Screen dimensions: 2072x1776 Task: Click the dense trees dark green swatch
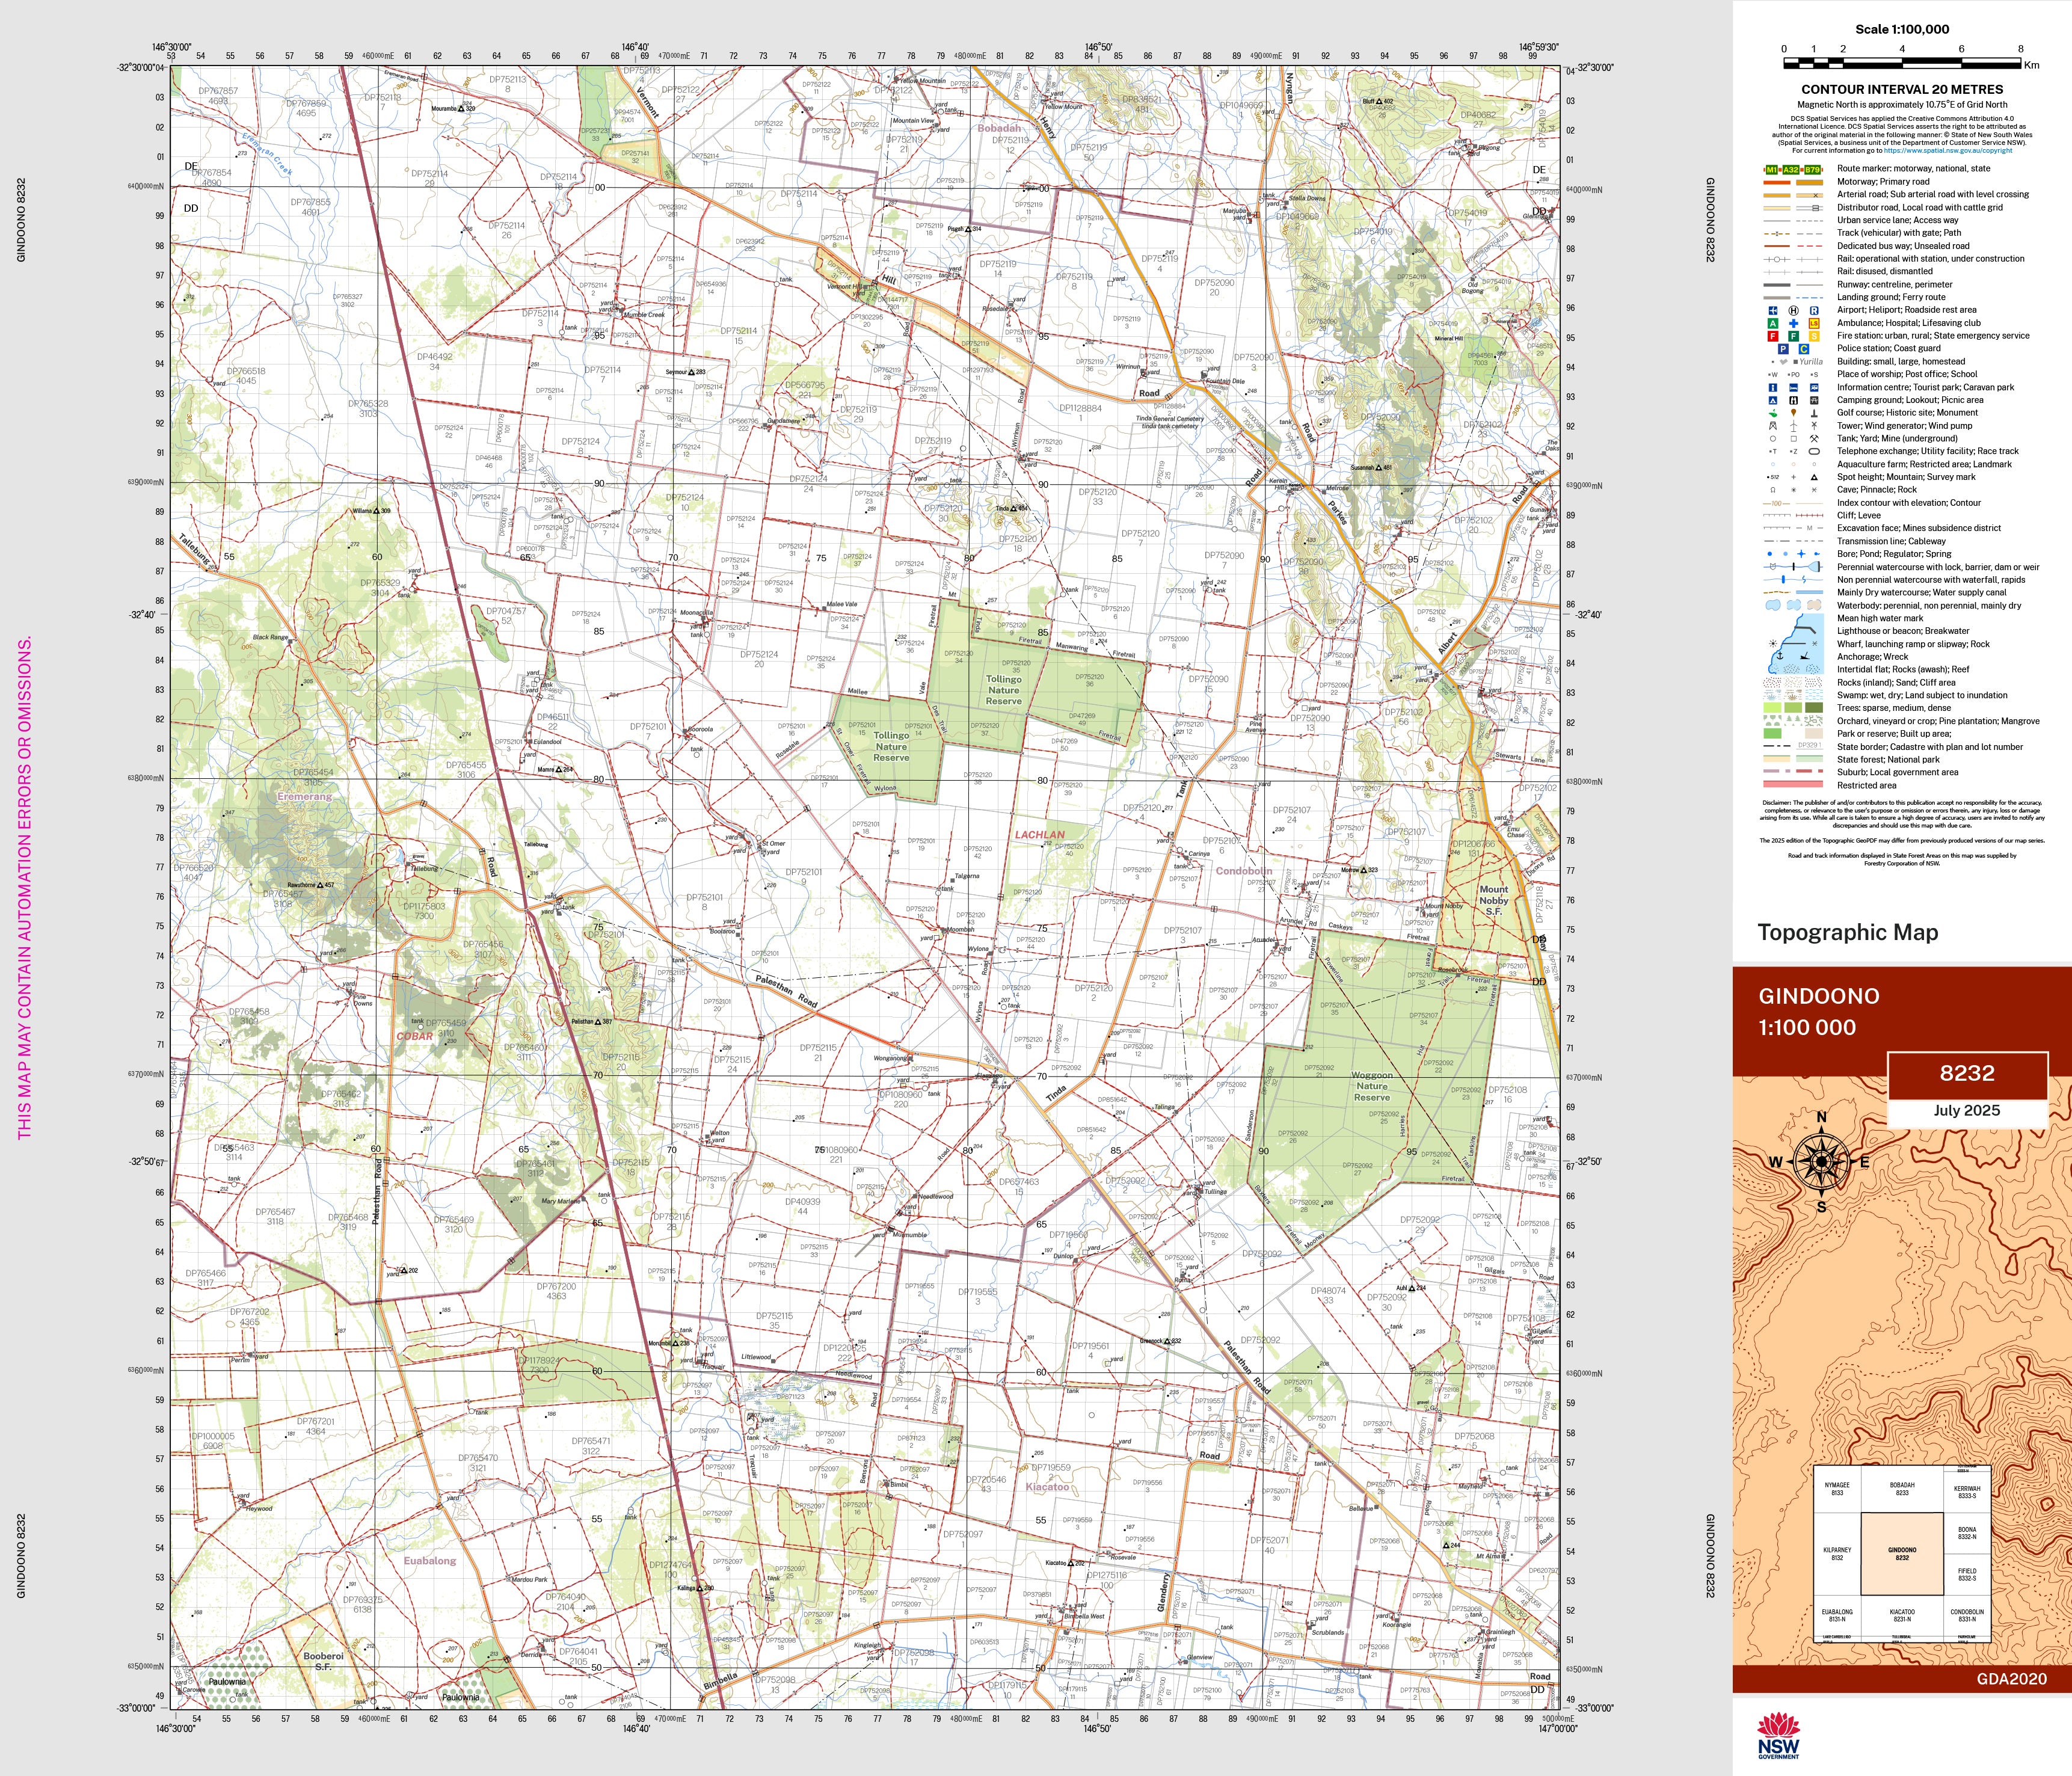[x=1814, y=708]
